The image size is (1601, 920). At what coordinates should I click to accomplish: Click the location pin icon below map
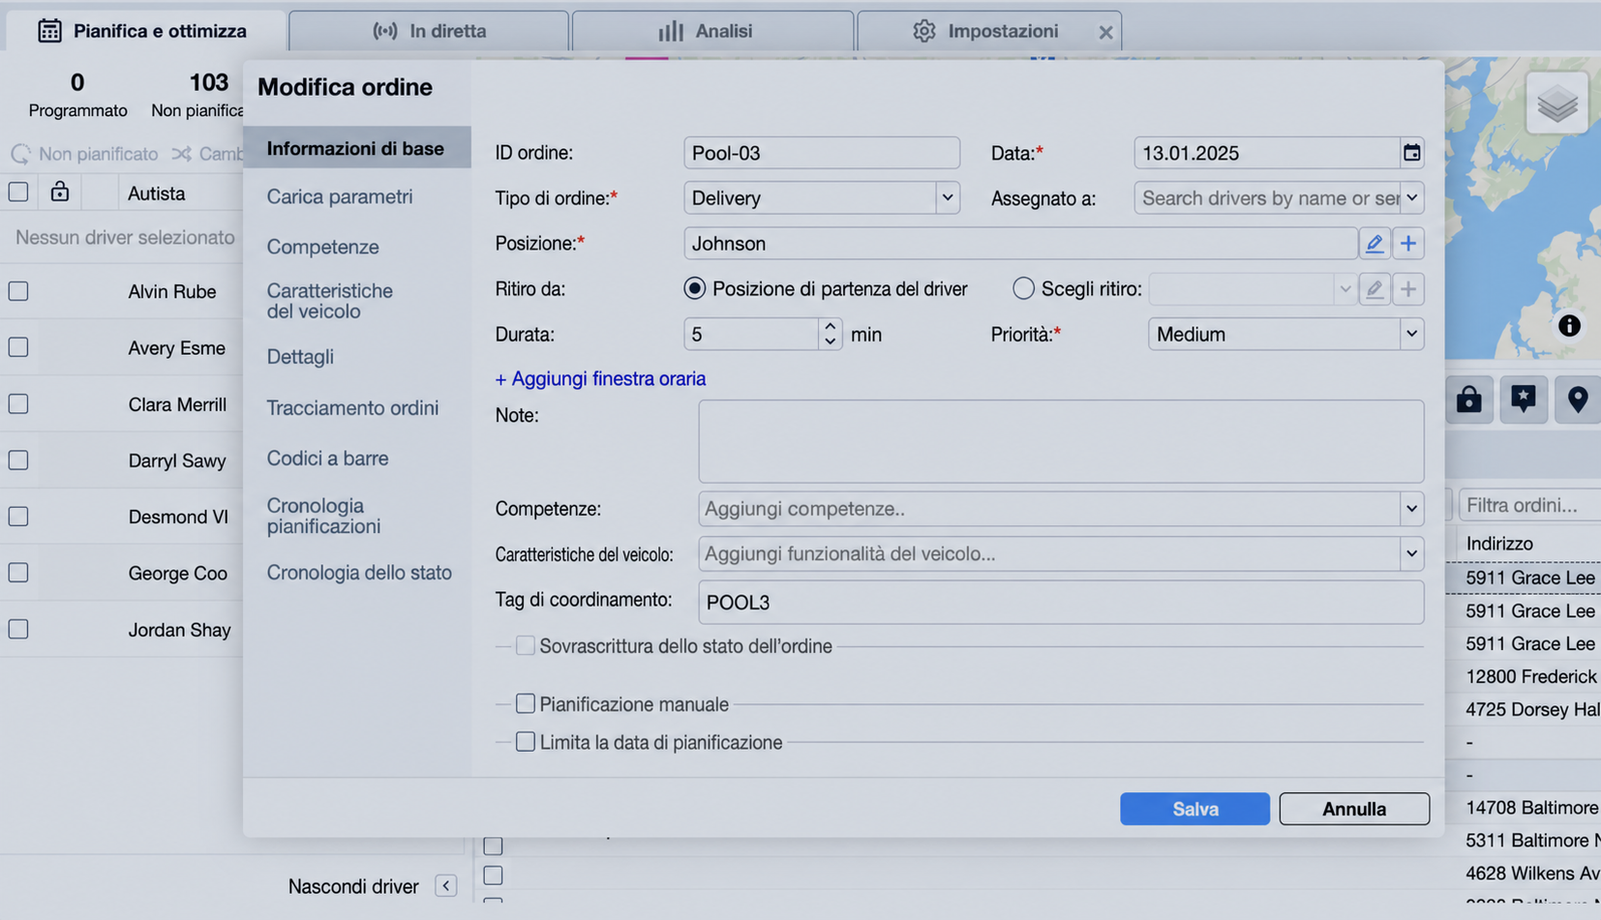point(1577,400)
